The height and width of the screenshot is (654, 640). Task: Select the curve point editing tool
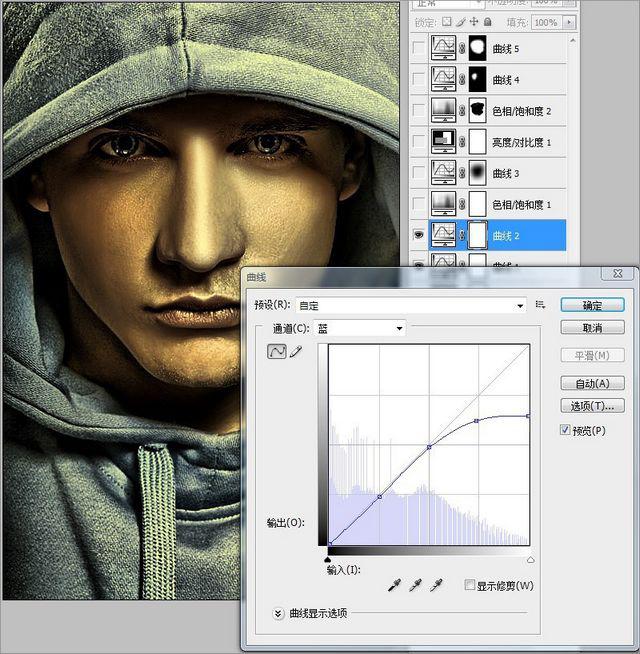click(x=276, y=352)
